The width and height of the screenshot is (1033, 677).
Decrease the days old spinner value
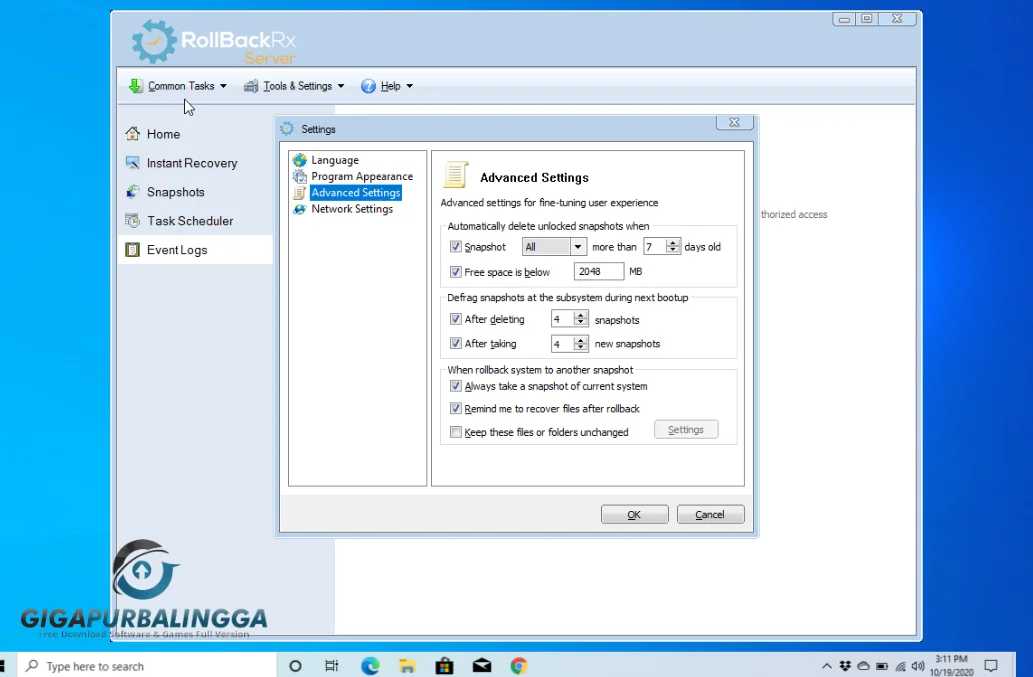[673, 251]
